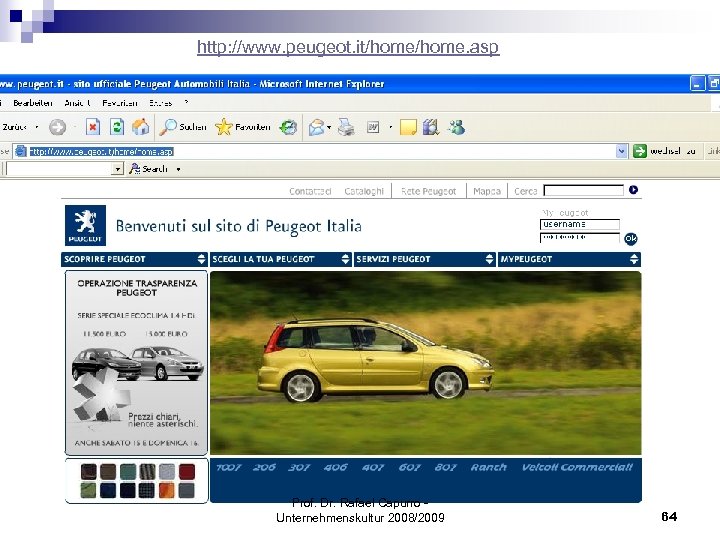Open the Bearbeiten menu
Viewport: 720px width, 540px height.
click(x=33, y=103)
